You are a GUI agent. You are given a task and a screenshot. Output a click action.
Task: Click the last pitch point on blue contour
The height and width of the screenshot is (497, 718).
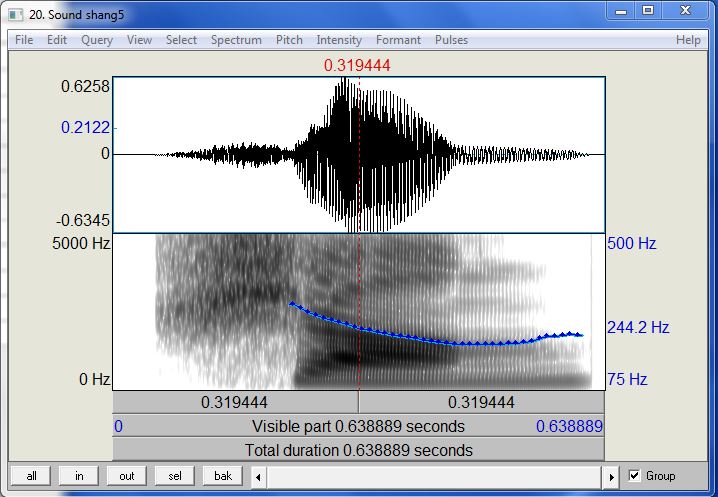(x=579, y=334)
